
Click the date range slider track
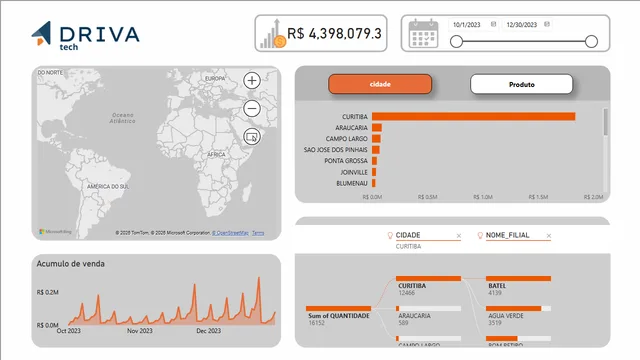pos(524,41)
